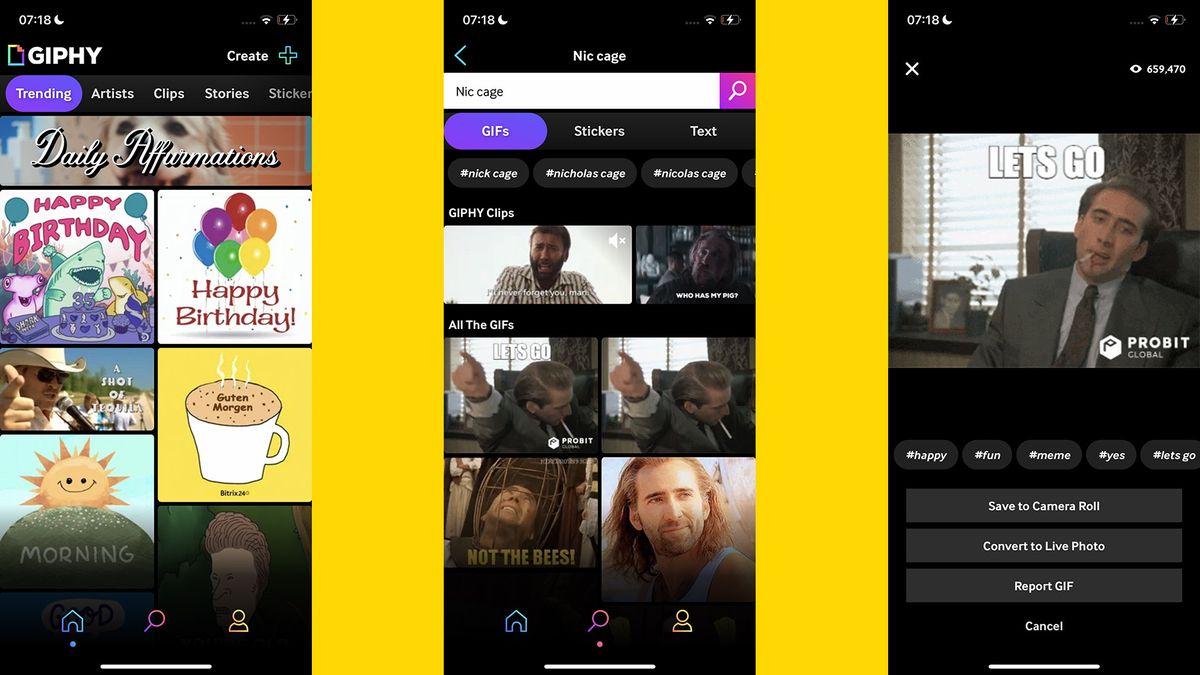
Task: Tap the eye icon showing 659,470 views
Action: coord(1135,68)
